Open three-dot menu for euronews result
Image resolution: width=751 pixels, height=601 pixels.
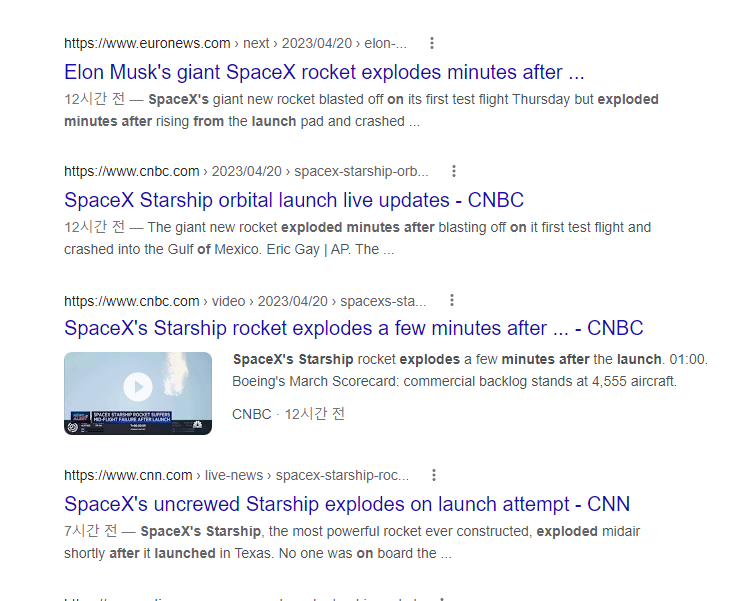(x=432, y=43)
